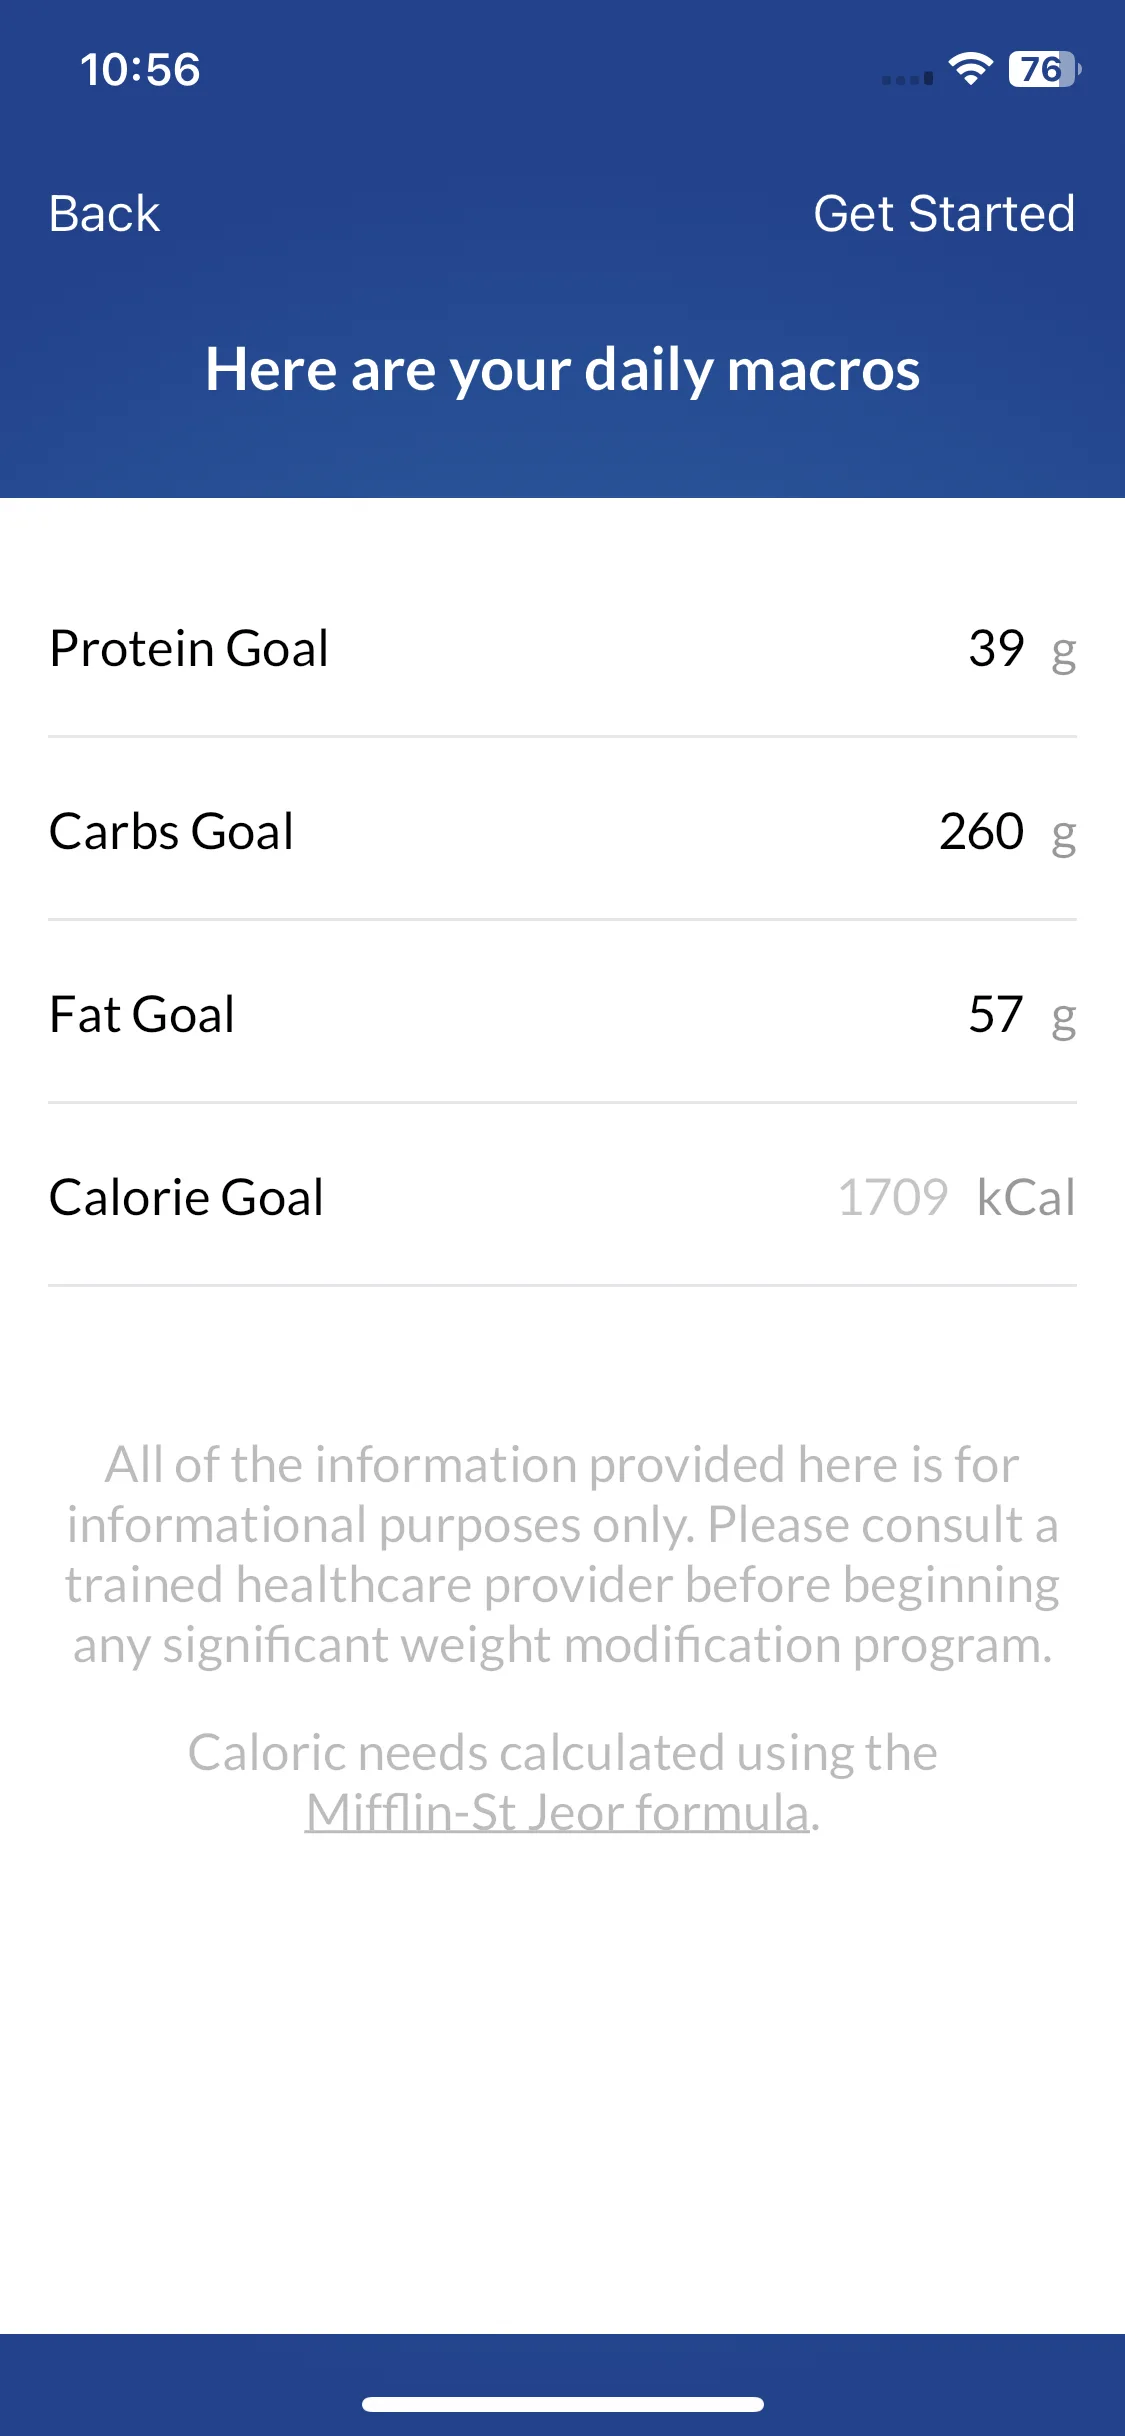Edit the Fat Goal value 57
The image size is (1125, 2436).
coord(996,1014)
